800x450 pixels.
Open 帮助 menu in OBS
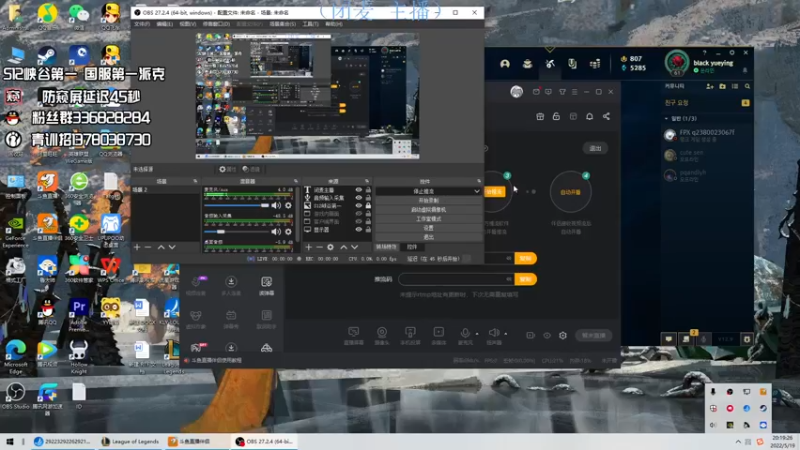334,24
